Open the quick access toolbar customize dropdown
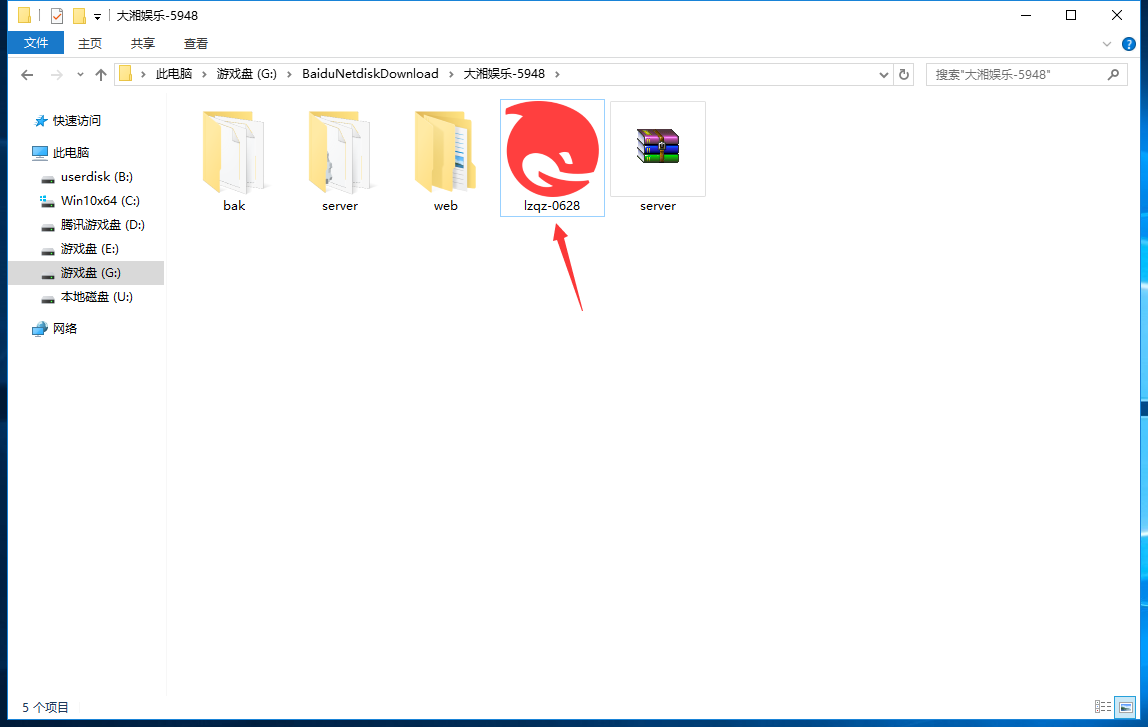 [97, 16]
